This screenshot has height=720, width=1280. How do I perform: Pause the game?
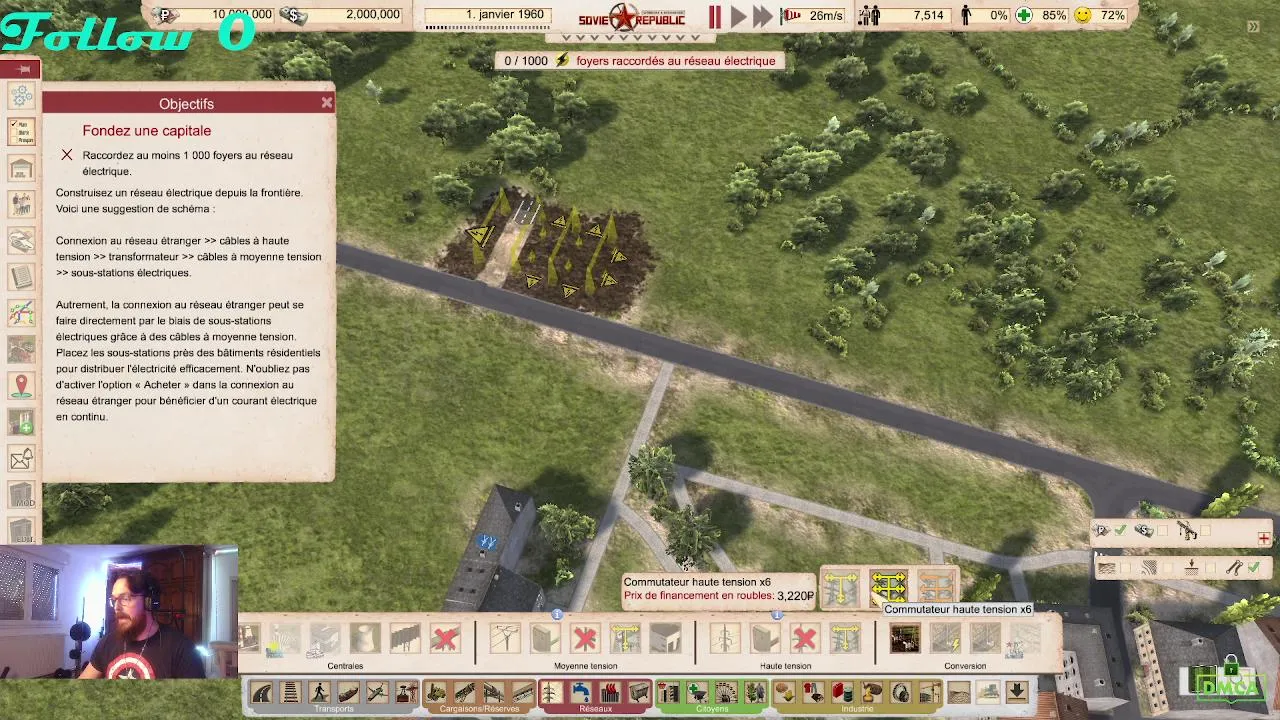[715, 16]
